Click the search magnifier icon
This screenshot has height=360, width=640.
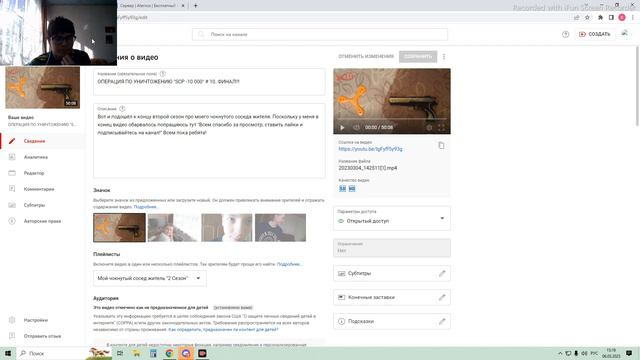pos(201,34)
